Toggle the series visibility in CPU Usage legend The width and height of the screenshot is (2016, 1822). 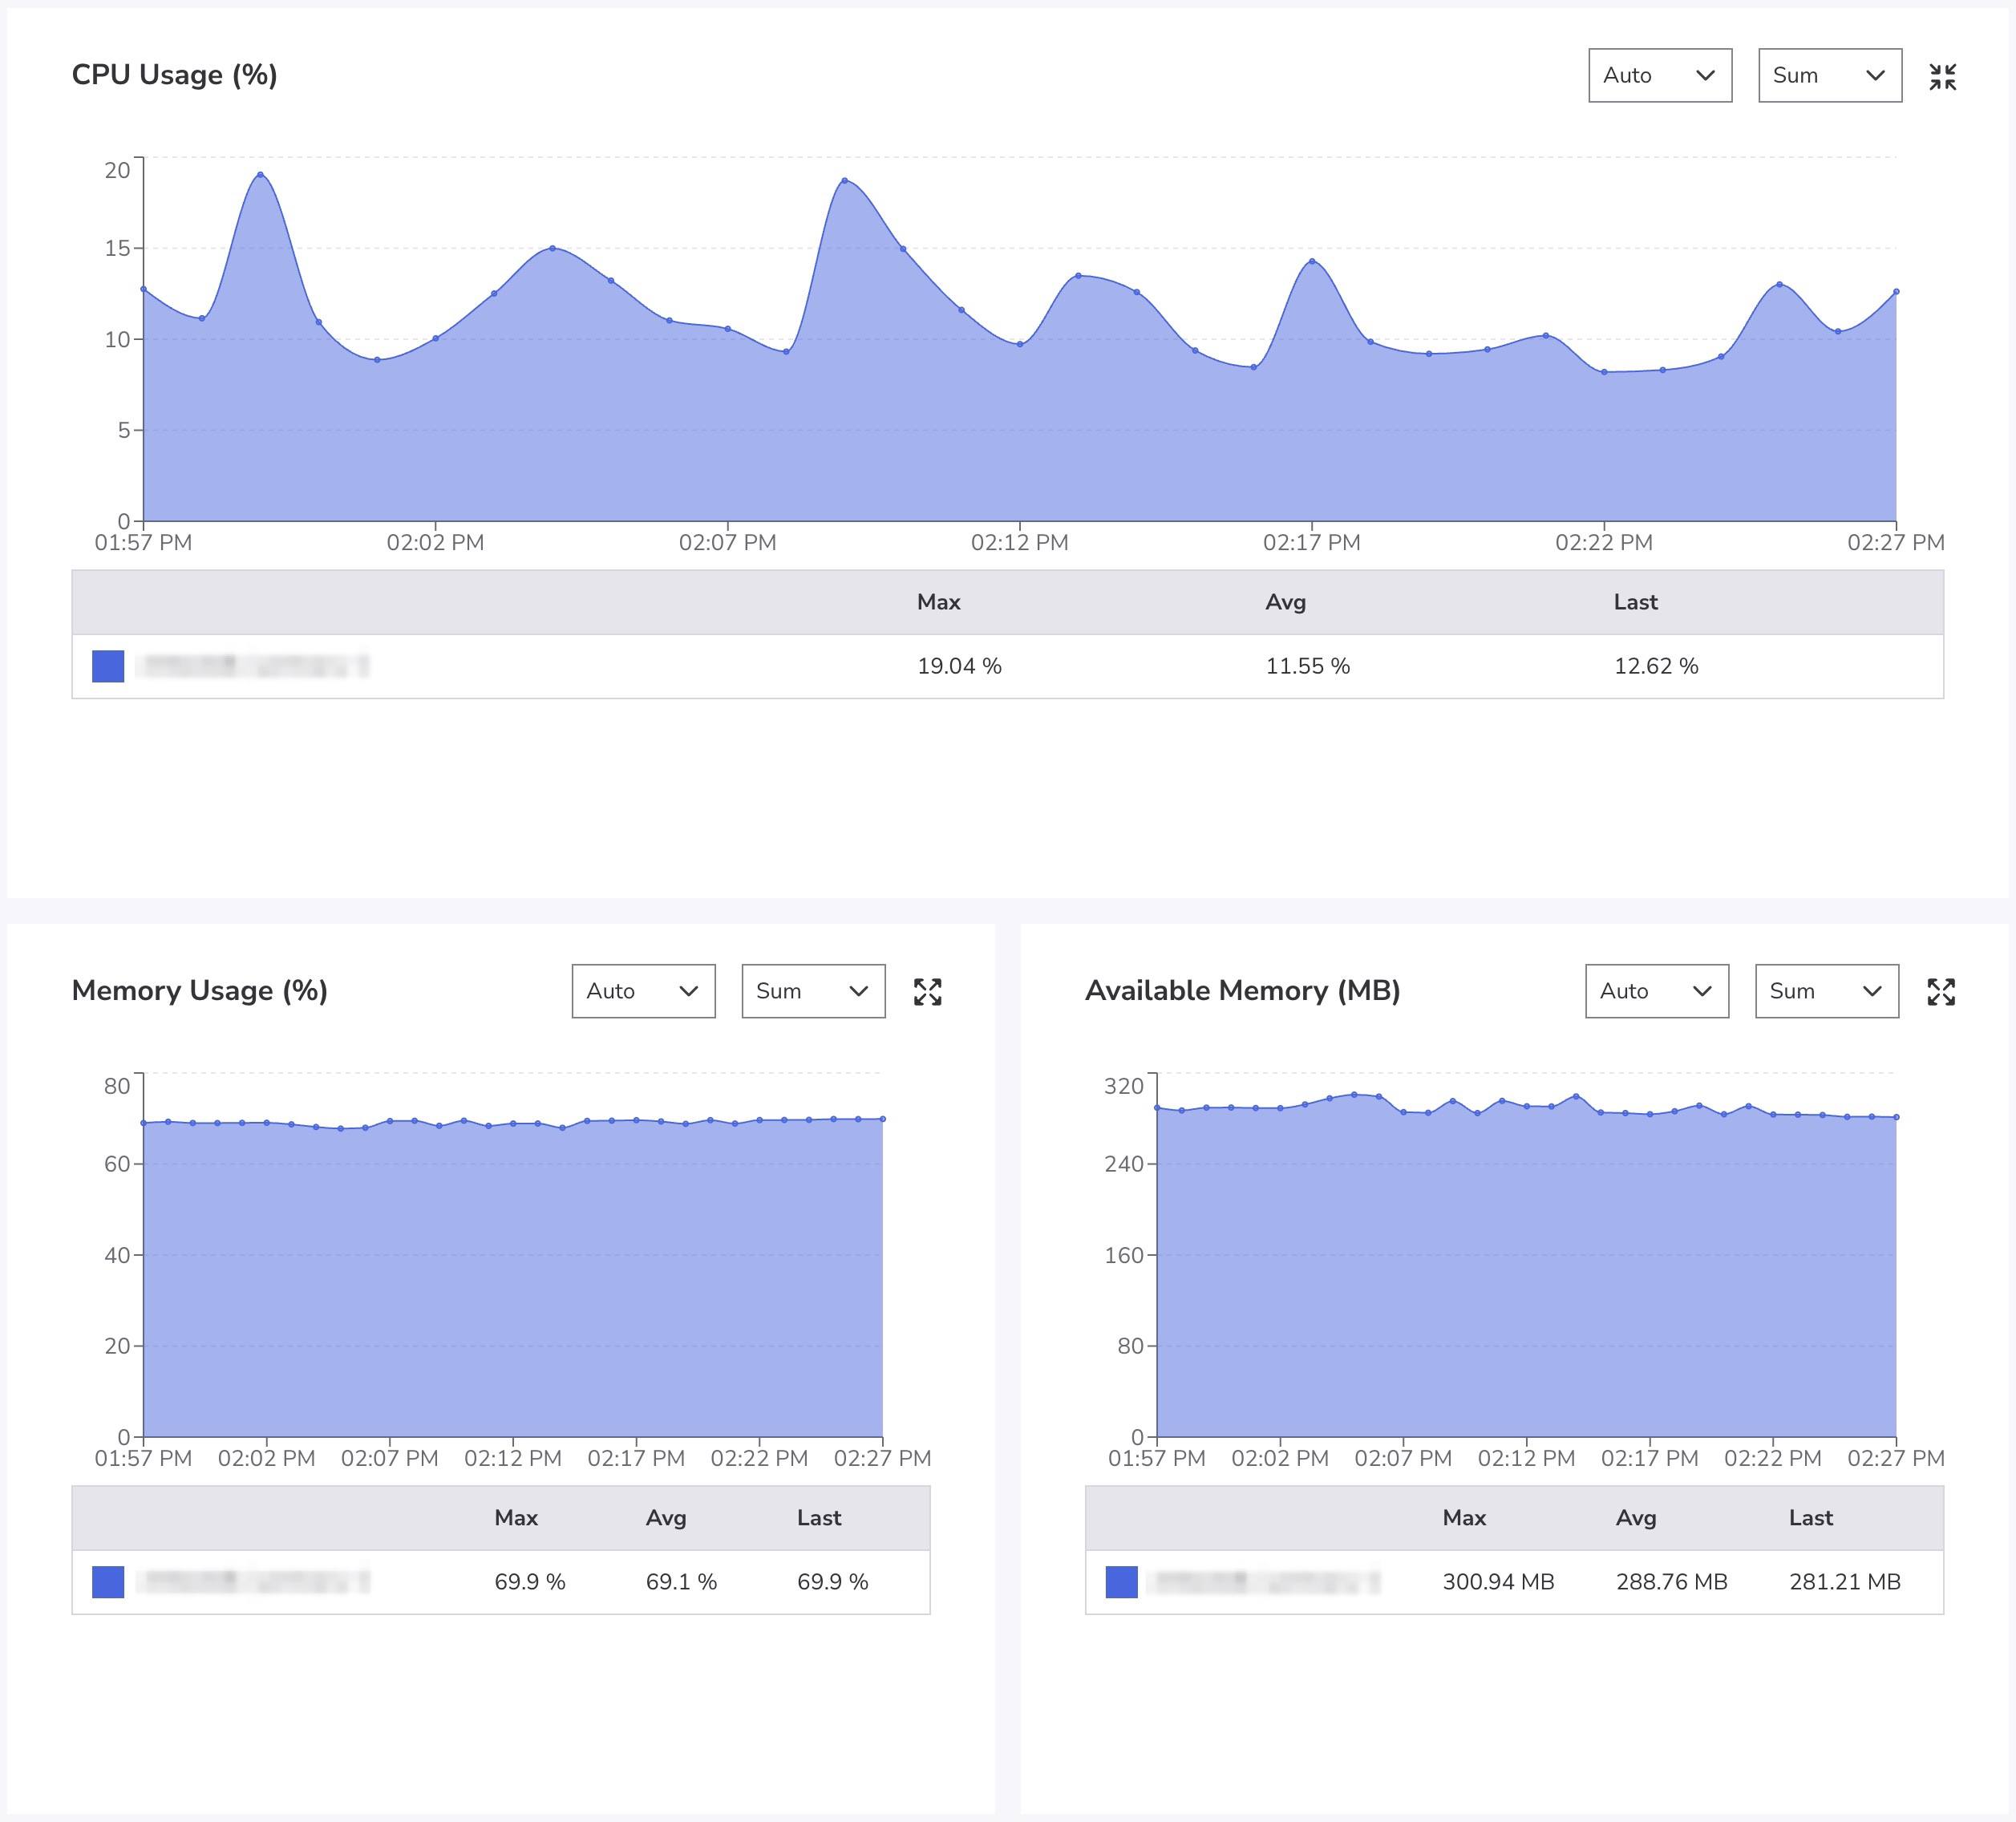105,665
